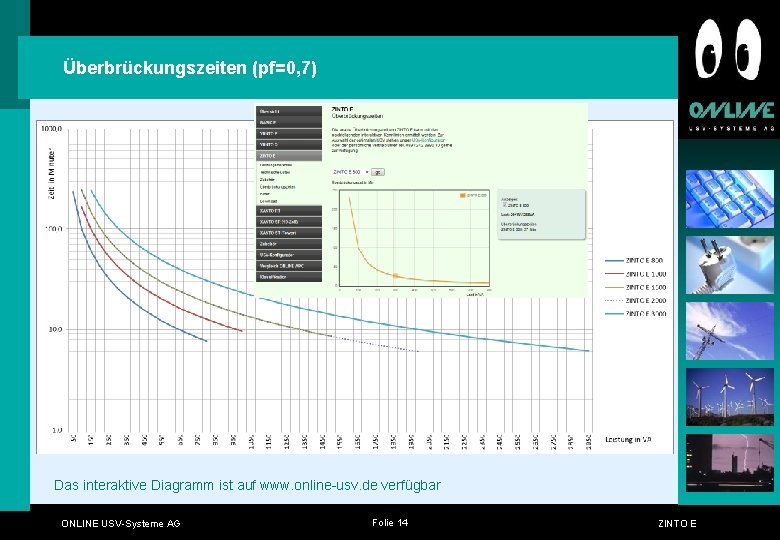Click the ZINTO E 1500 green legend entry
Image resolution: width=780 pixels, height=540 pixels.
(x=635, y=287)
